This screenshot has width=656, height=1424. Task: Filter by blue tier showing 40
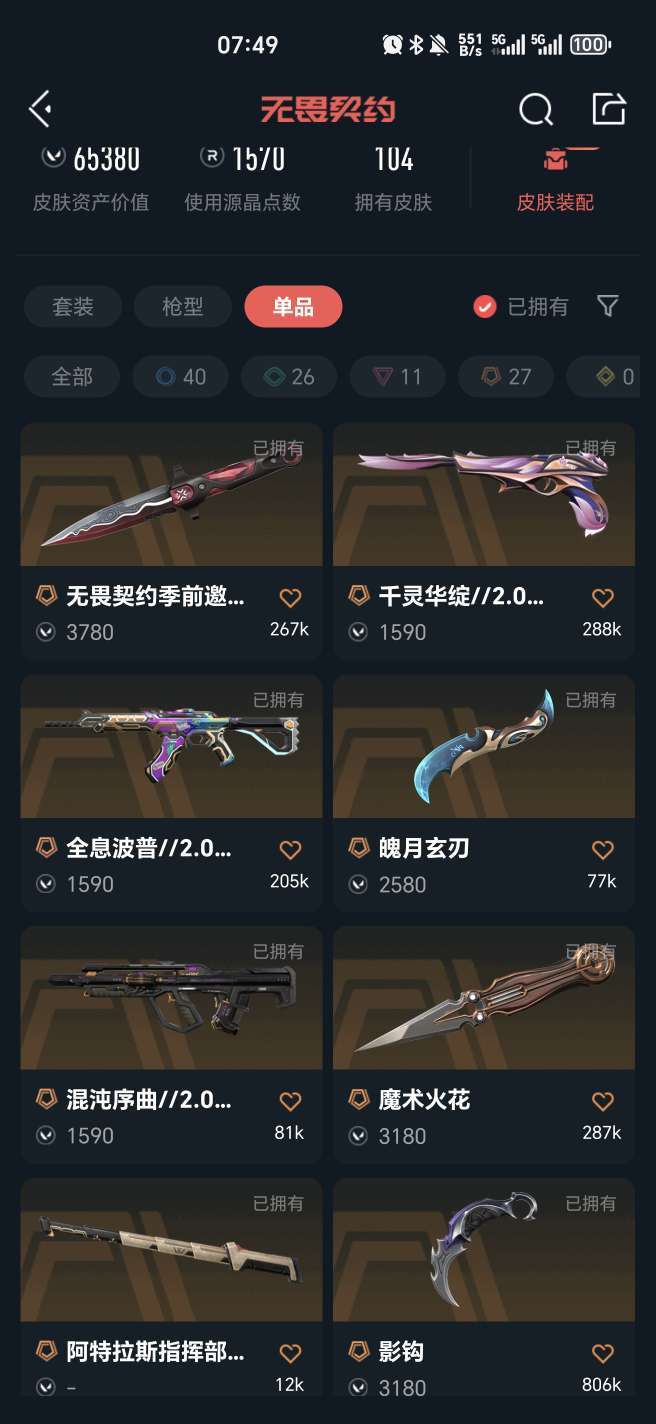[180, 377]
